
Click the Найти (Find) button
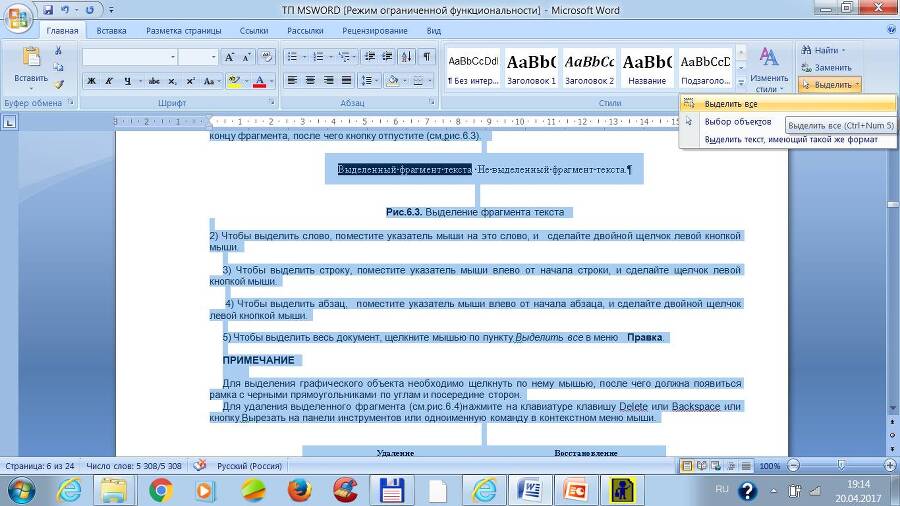(x=824, y=50)
